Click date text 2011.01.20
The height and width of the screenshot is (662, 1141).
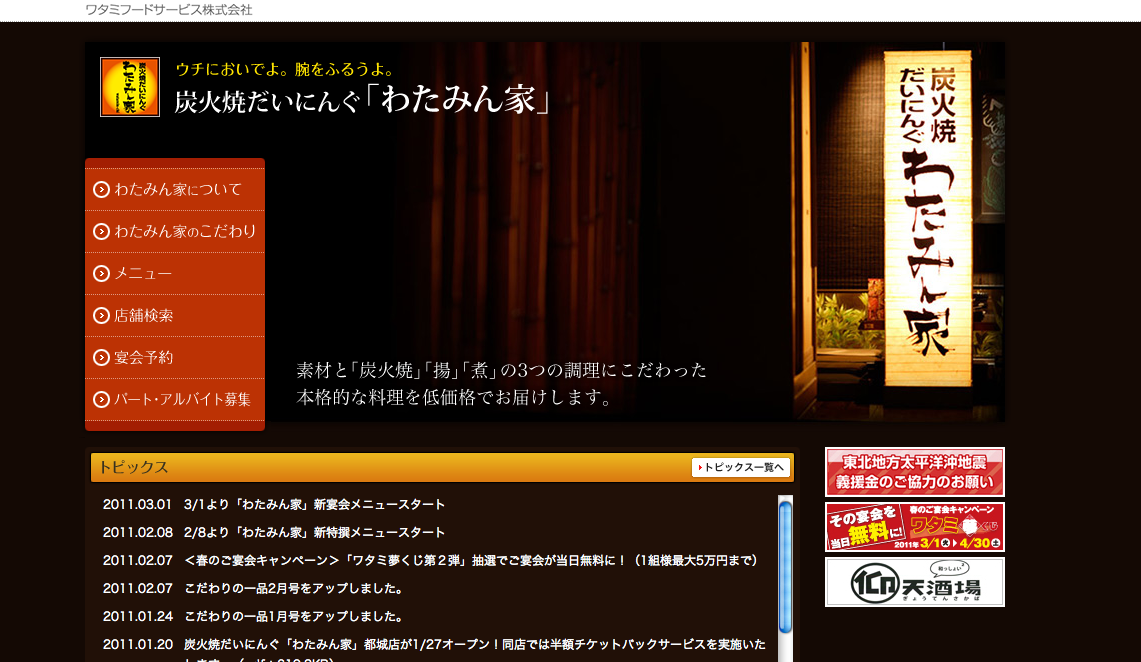(x=138, y=645)
